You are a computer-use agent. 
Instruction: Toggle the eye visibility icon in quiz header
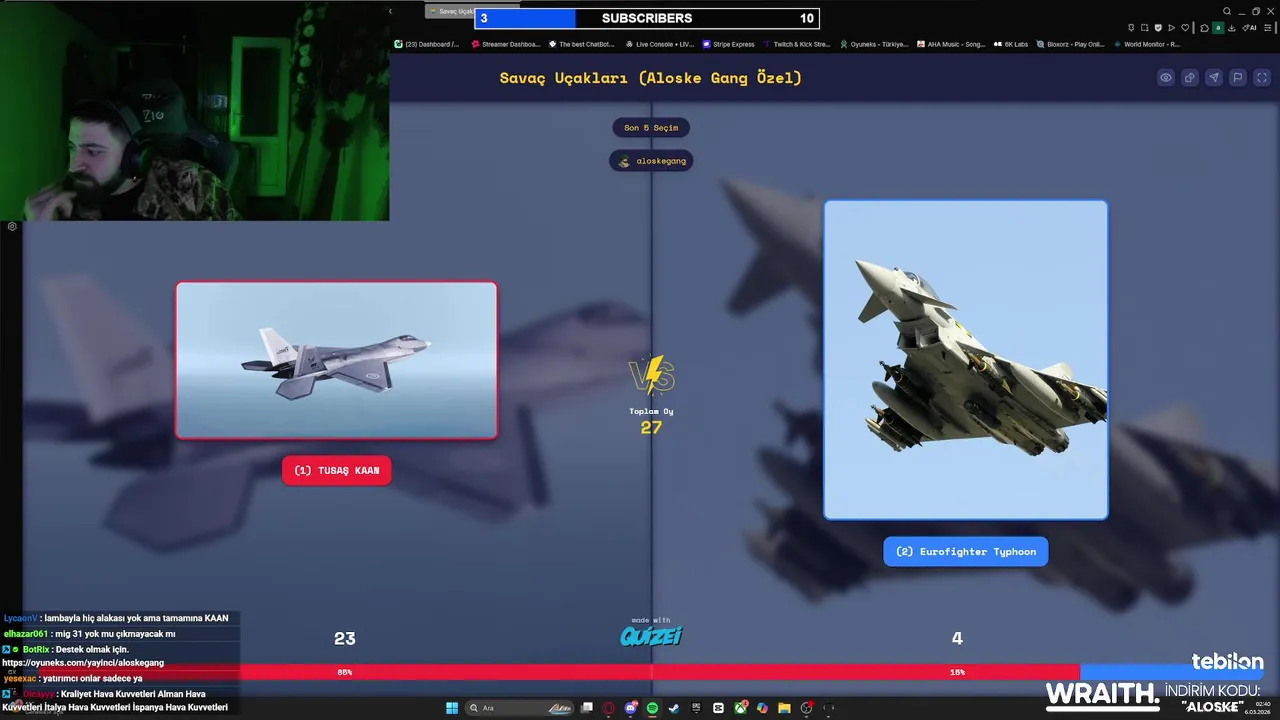tap(1166, 78)
